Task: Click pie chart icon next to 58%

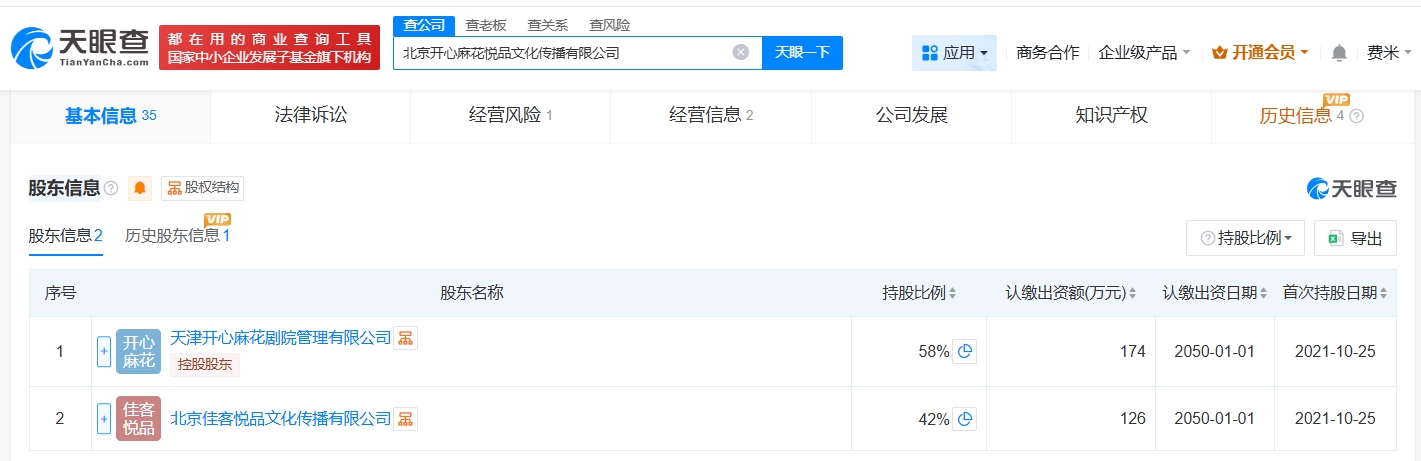Action: [964, 352]
